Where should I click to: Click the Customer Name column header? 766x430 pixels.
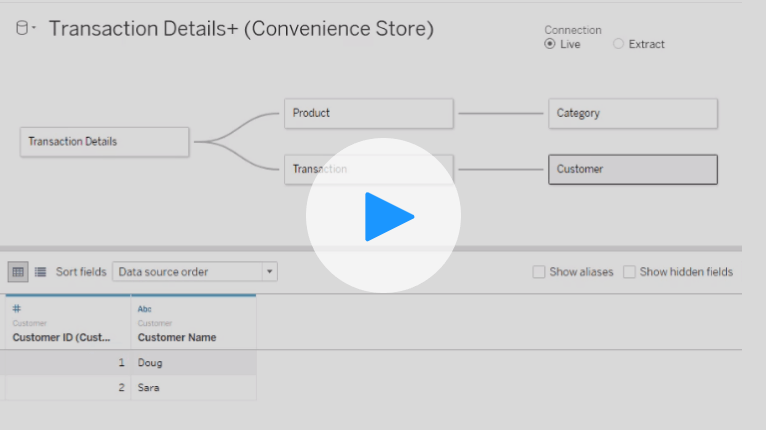tap(177, 338)
